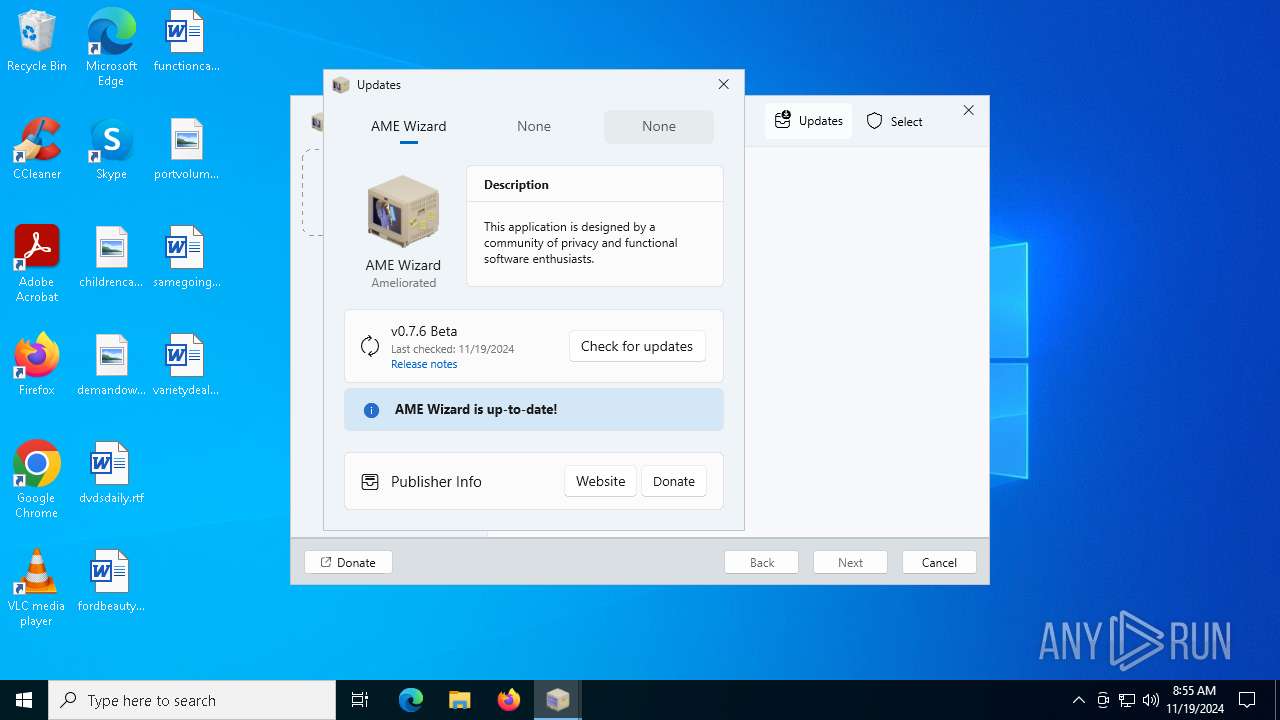Click the AME Wizard is up-to-date message

pos(476,409)
